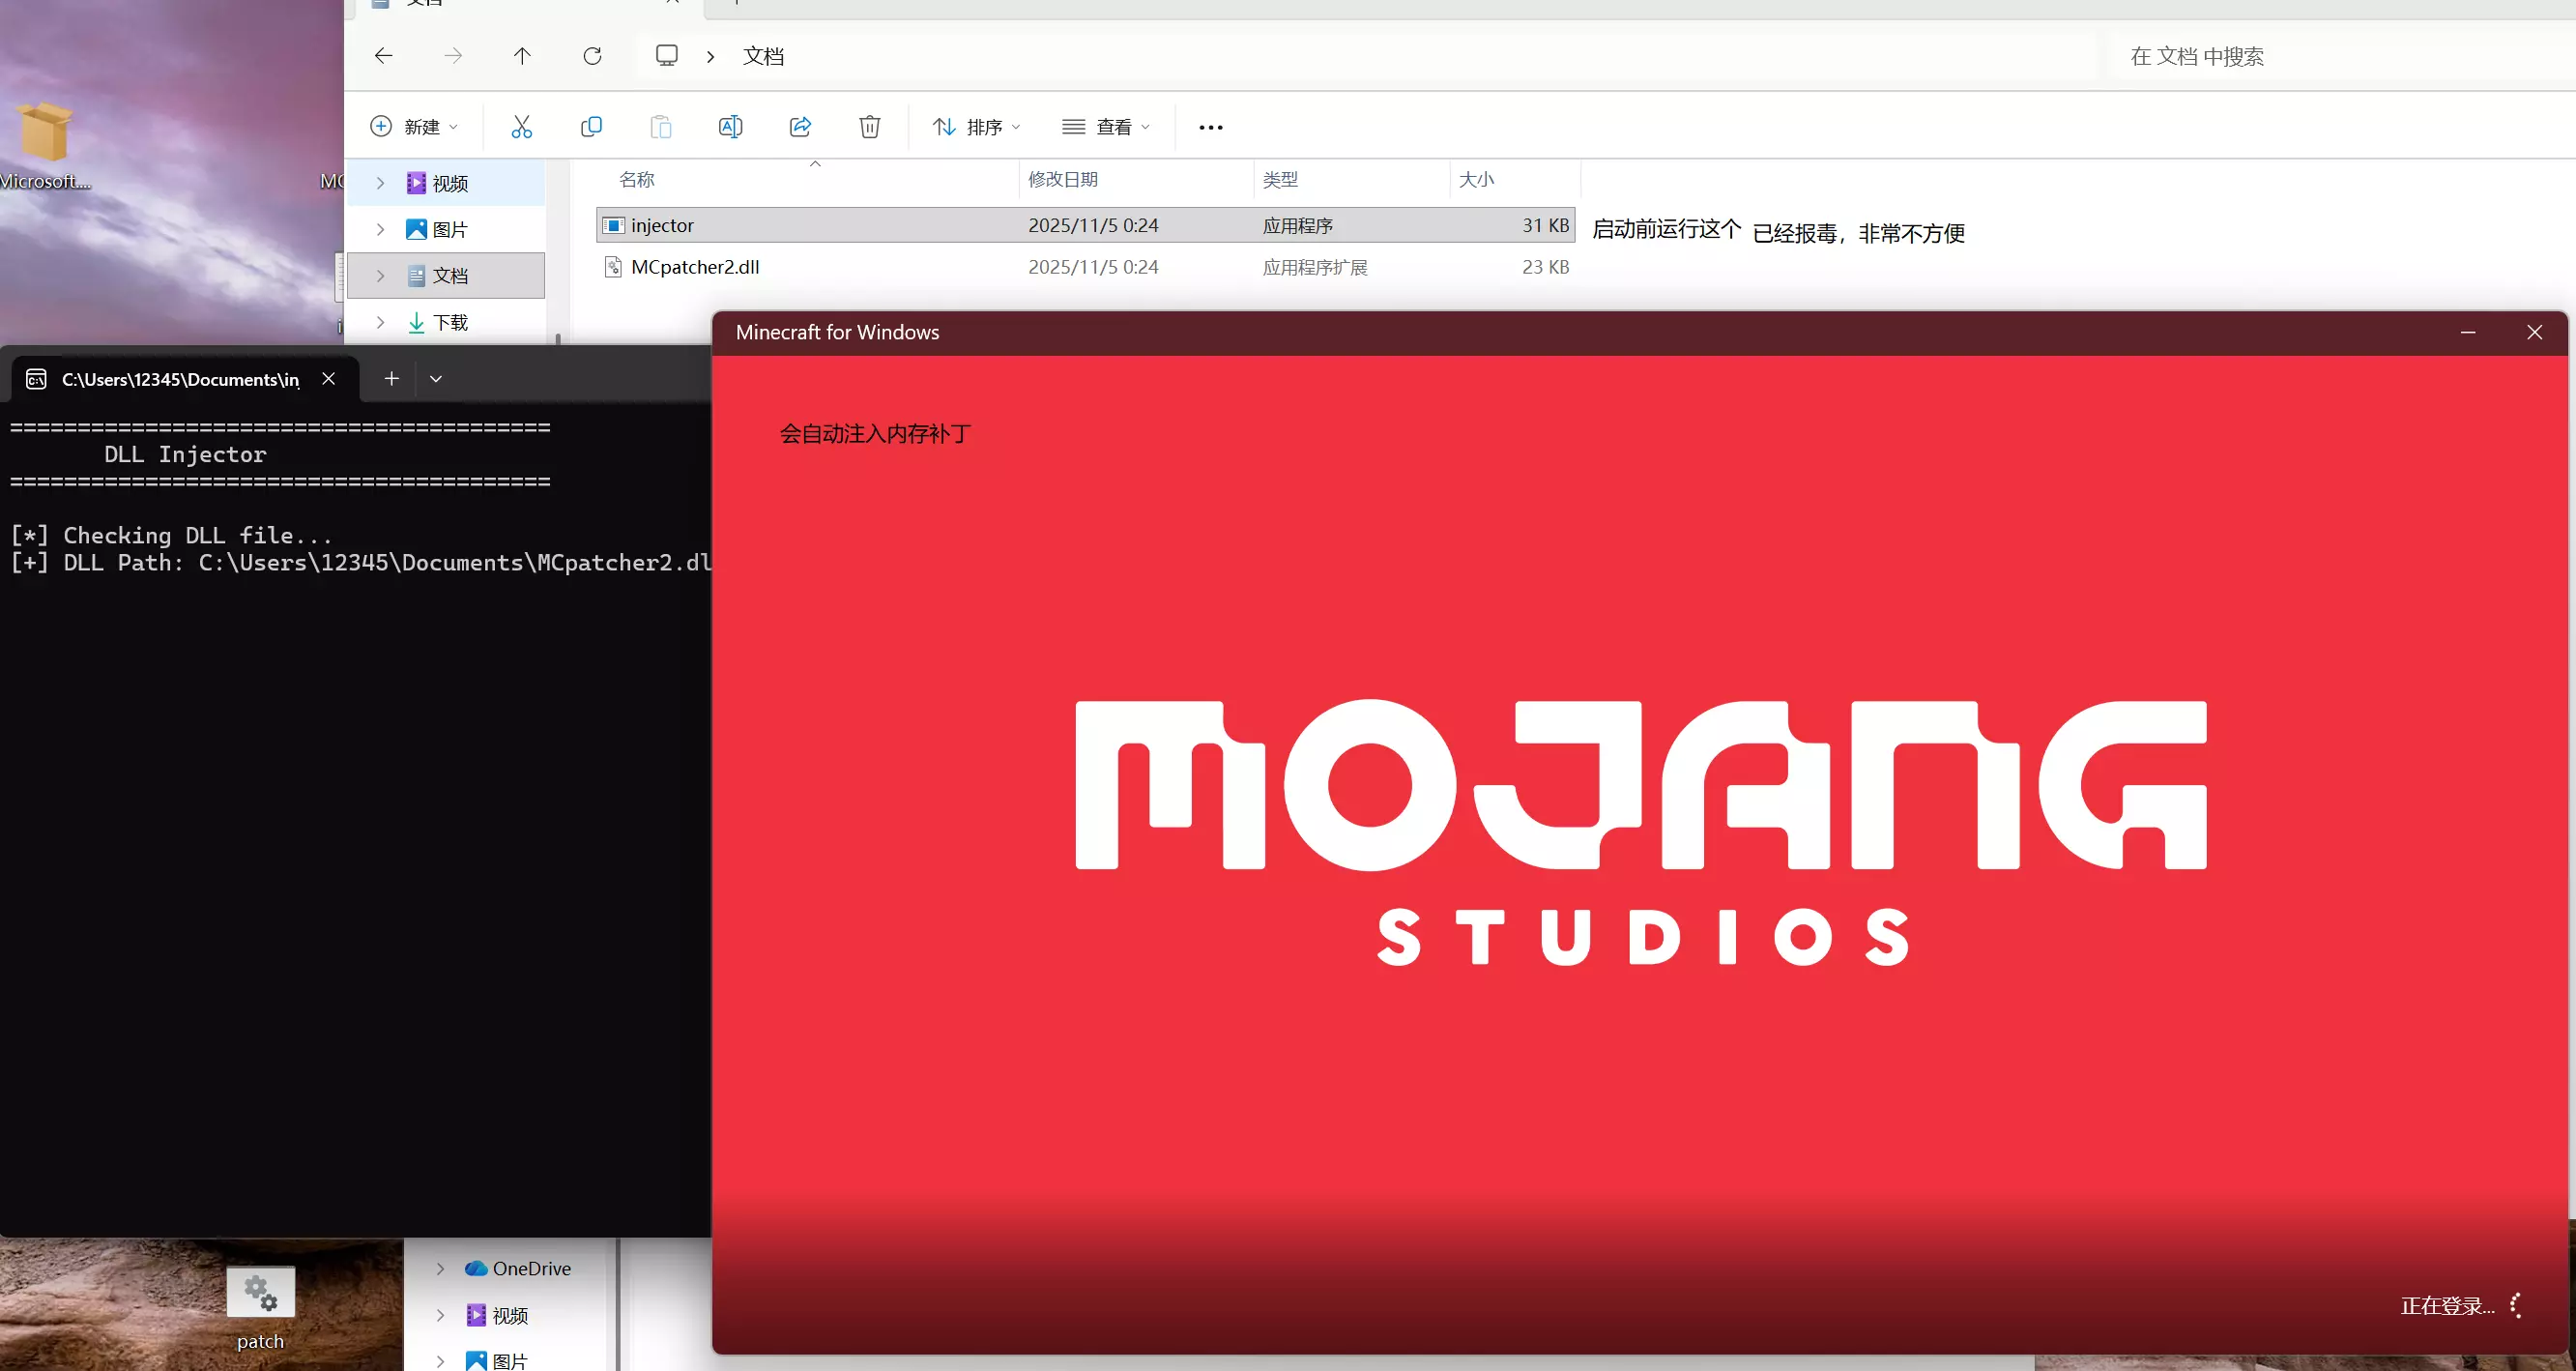The image size is (2576, 1371).
Task: Click the Share icon in toolbar
Action: [x=800, y=127]
